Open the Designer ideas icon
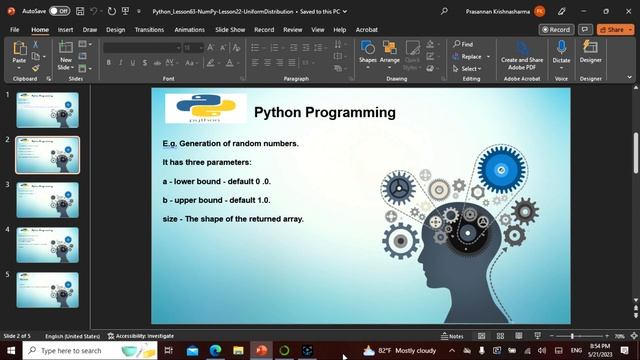 pos(590,47)
